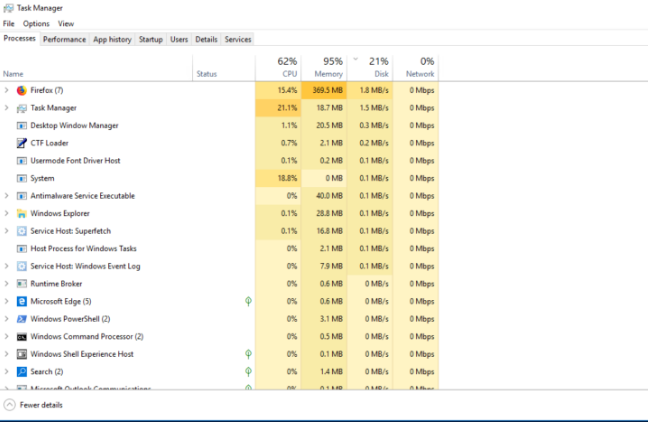The image size is (653, 422).
Task: Click the suspended leaf icon for Shell Experience Host
Action: pyautogui.click(x=248, y=354)
